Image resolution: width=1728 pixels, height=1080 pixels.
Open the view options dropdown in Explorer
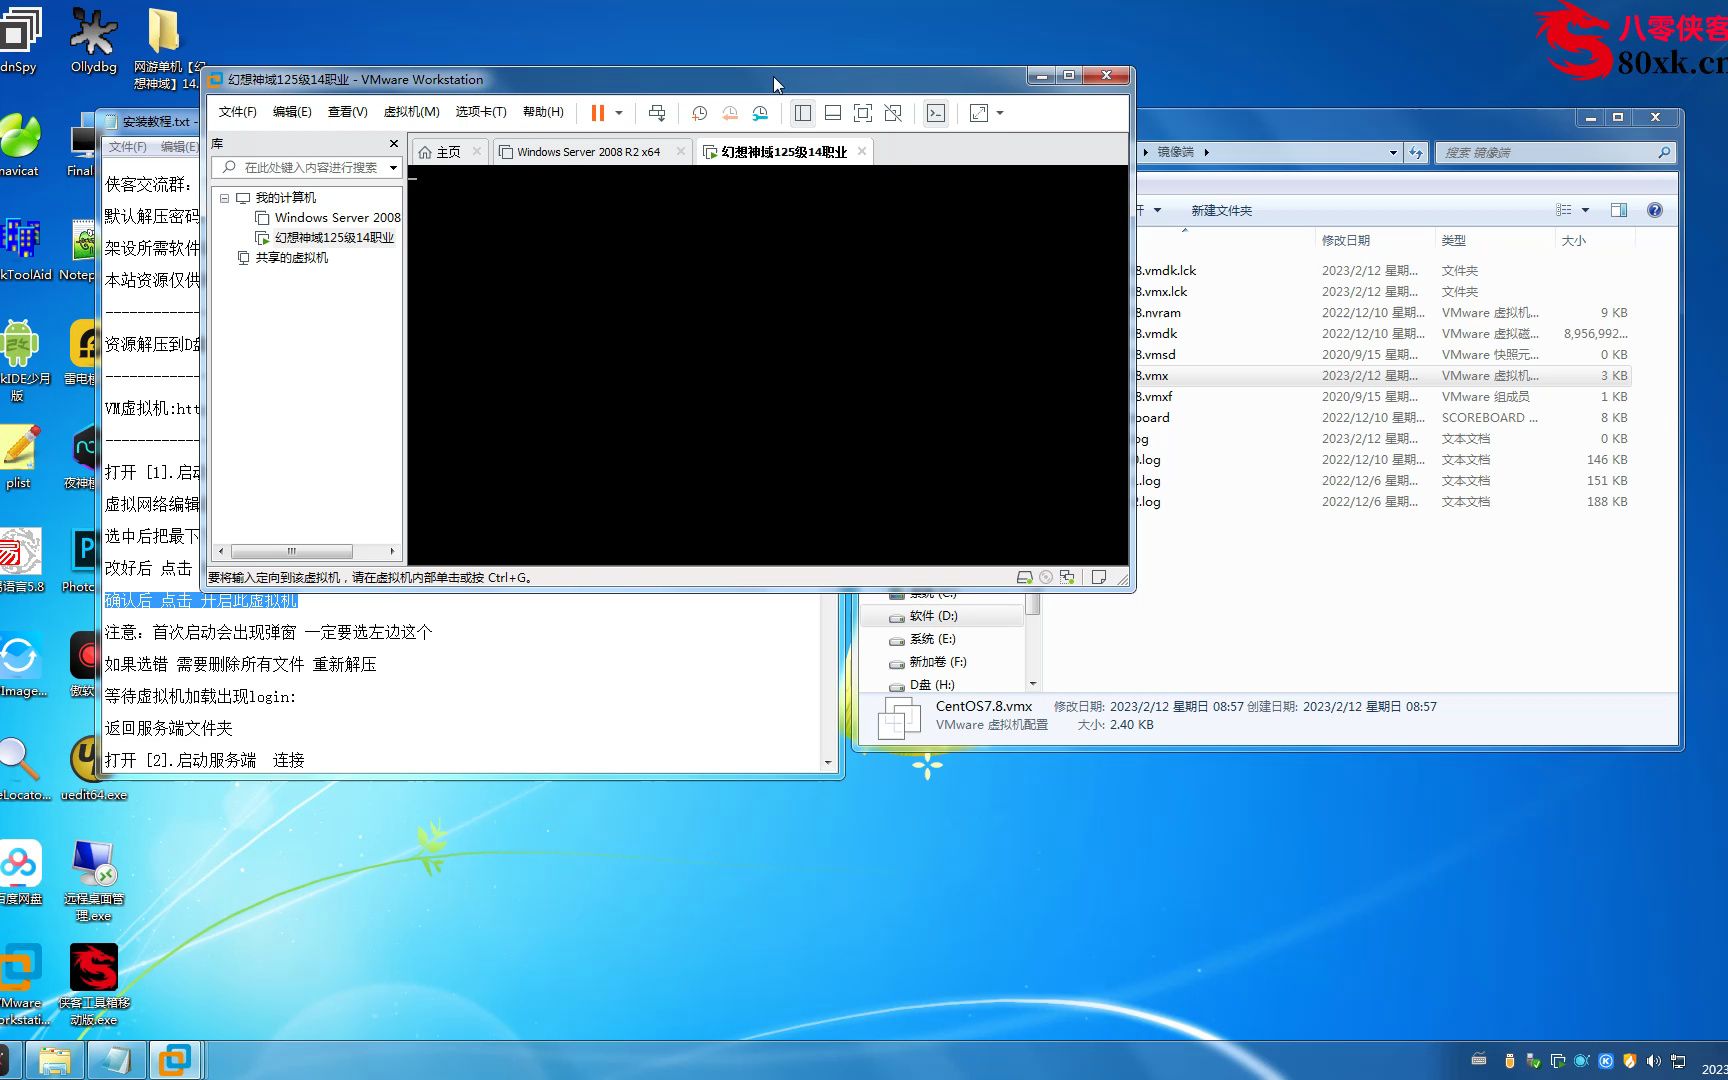1585,210
